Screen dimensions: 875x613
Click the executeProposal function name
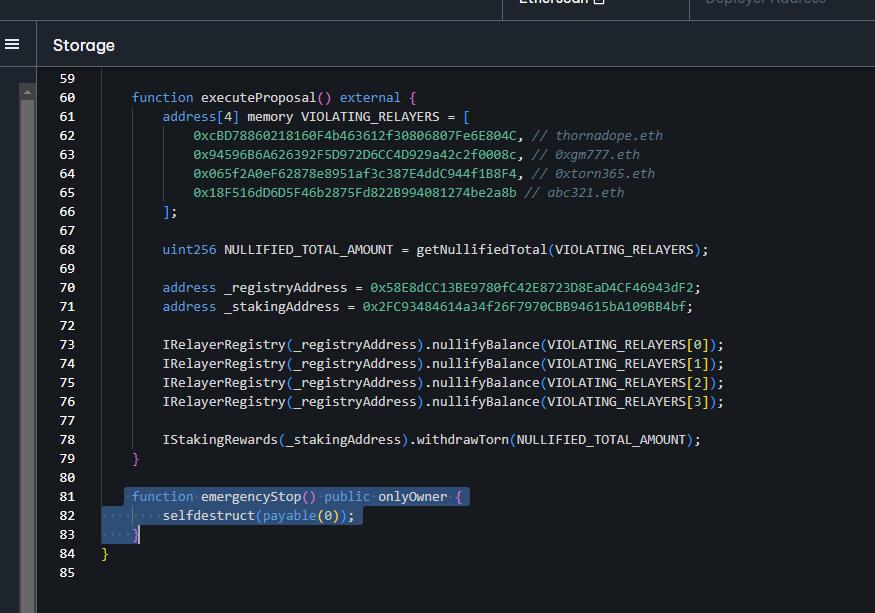[x=258, y=97]
